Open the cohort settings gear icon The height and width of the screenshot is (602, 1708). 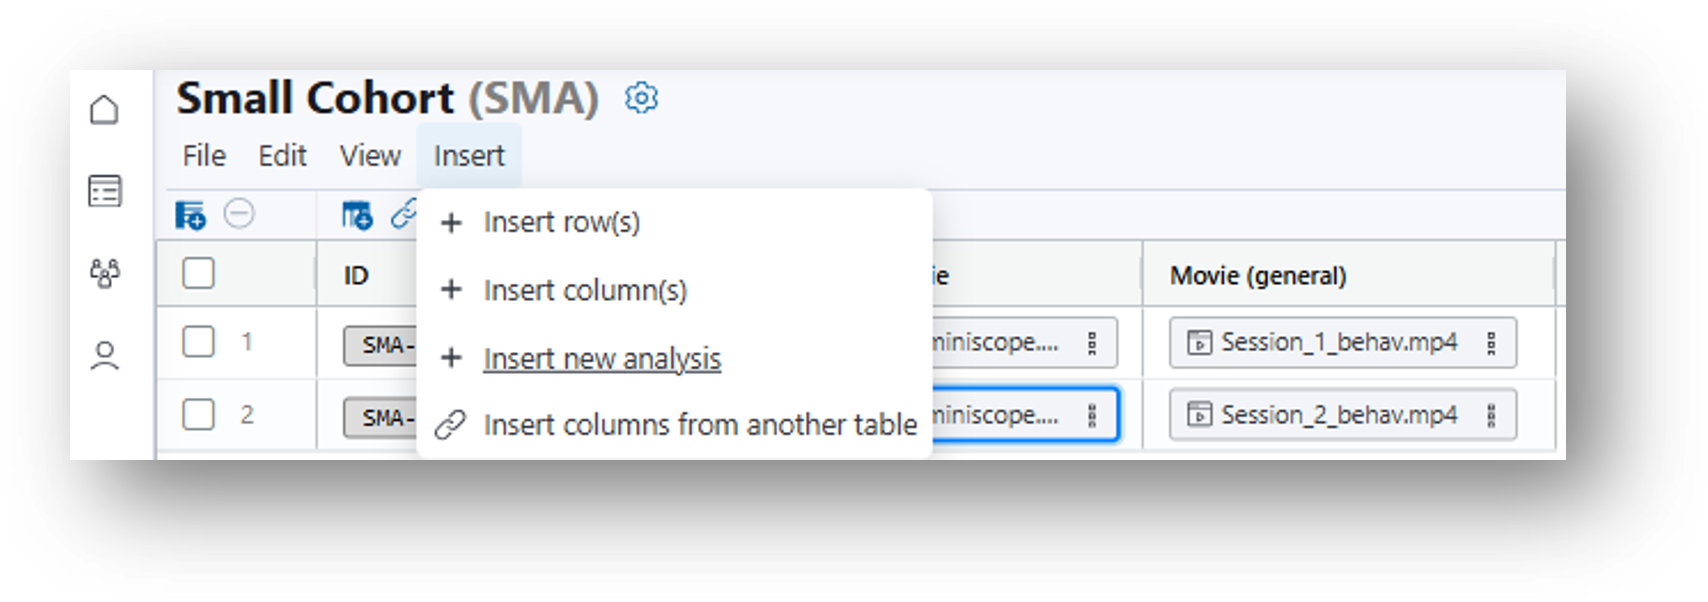(x=641, y=98)
